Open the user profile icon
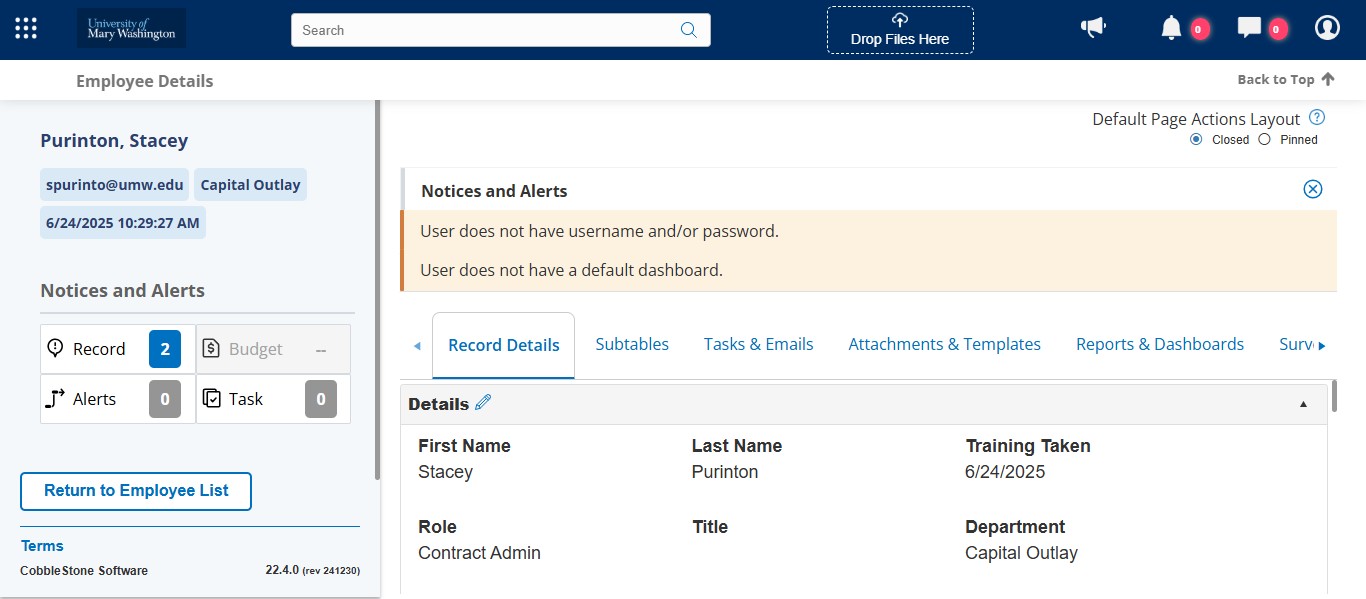 pyautogui.click(x=1327, y=27)
